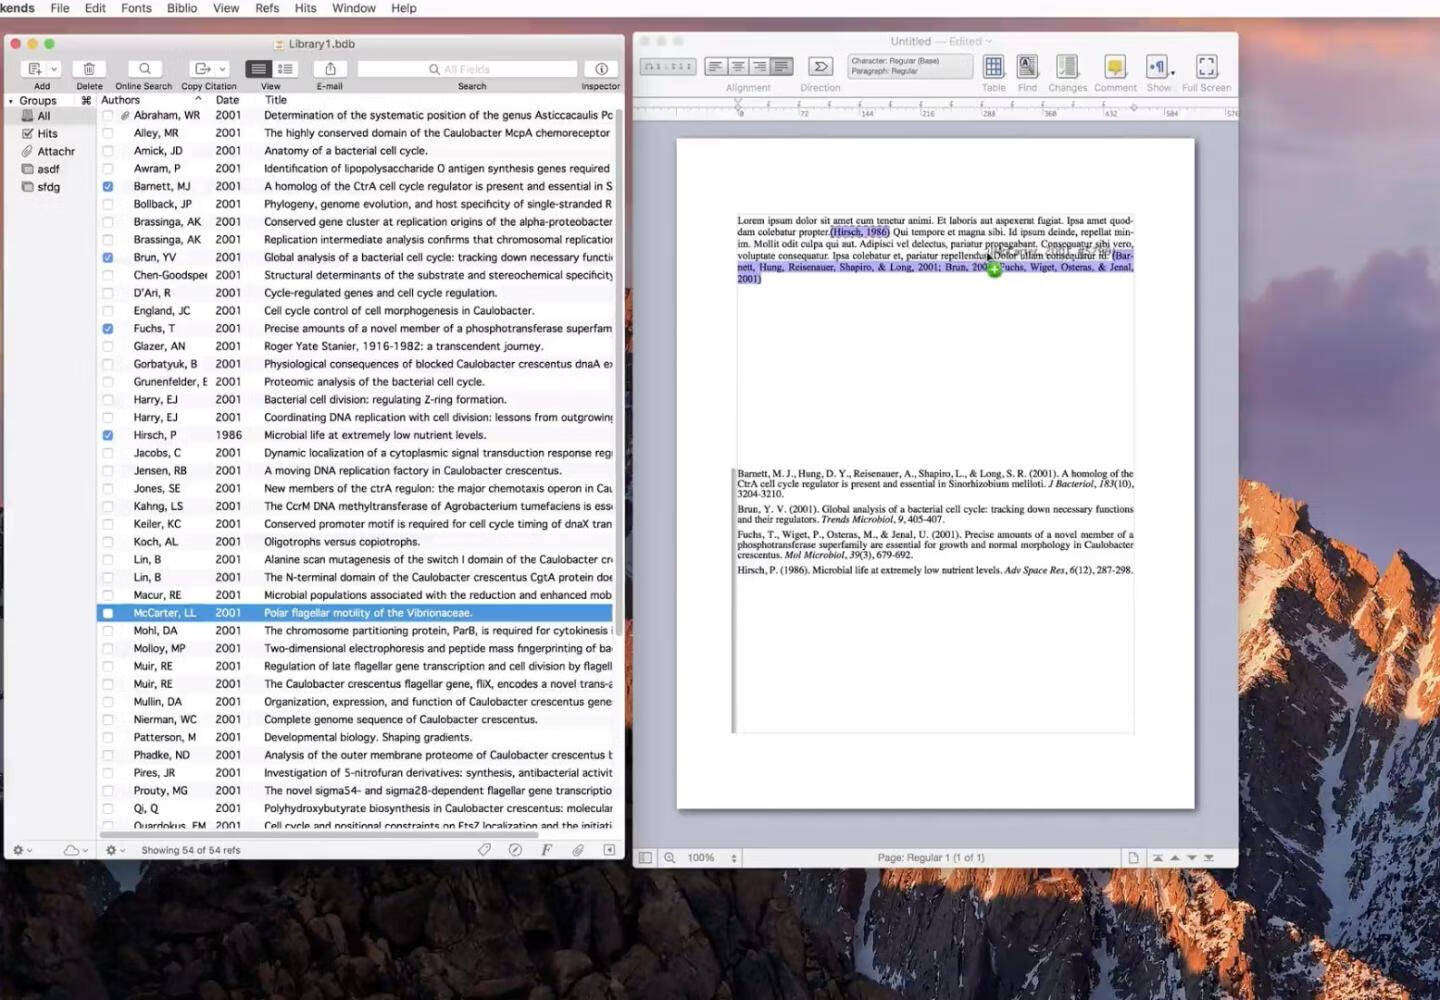Viewport: 1440px width, 1000px height.
Task: Select the Hits group in sidebar
Action: [47, 134]
